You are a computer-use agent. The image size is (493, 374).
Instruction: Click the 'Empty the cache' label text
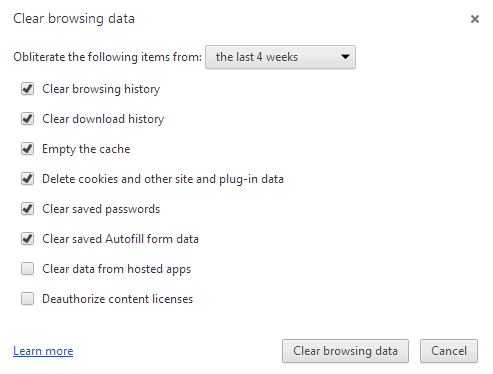[x=86, y=149]
